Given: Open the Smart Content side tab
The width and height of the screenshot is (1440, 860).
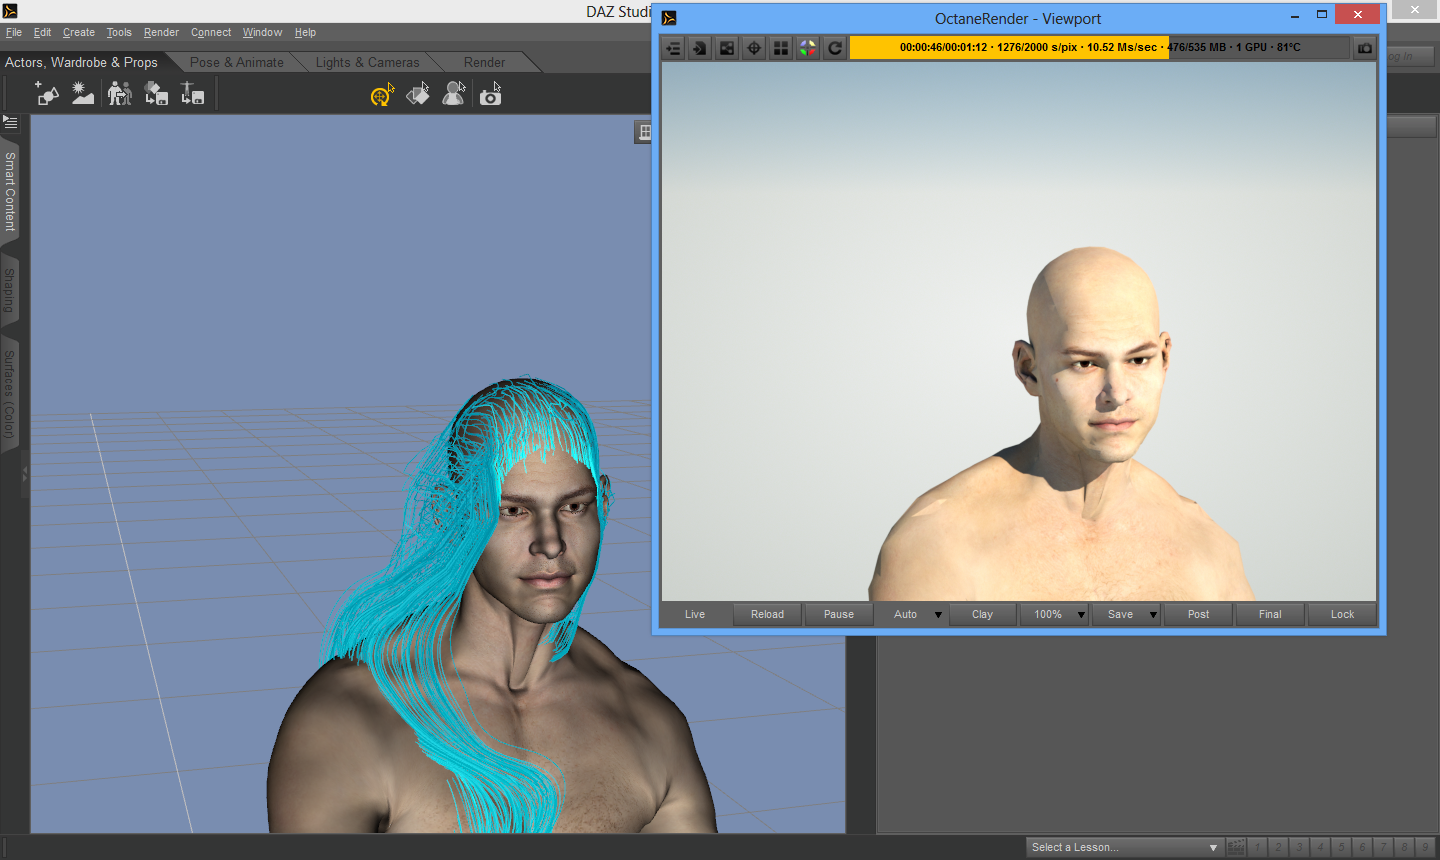Looking at the screenshot, I should pos(10,191).
